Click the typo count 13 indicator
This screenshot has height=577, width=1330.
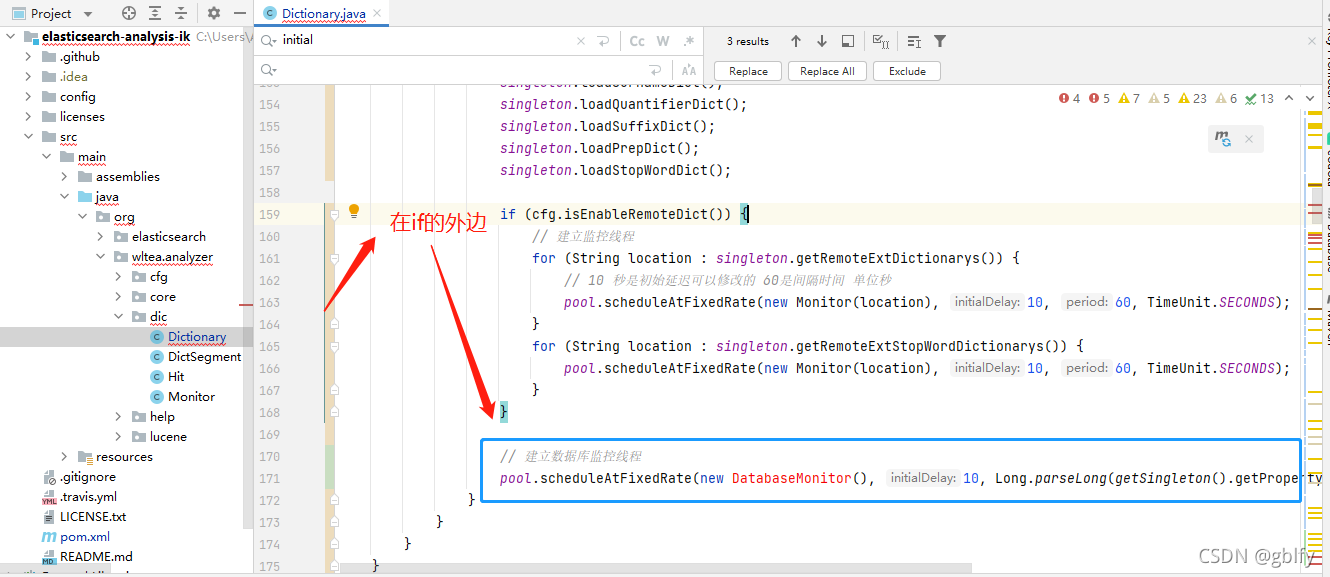point(1259,98)
